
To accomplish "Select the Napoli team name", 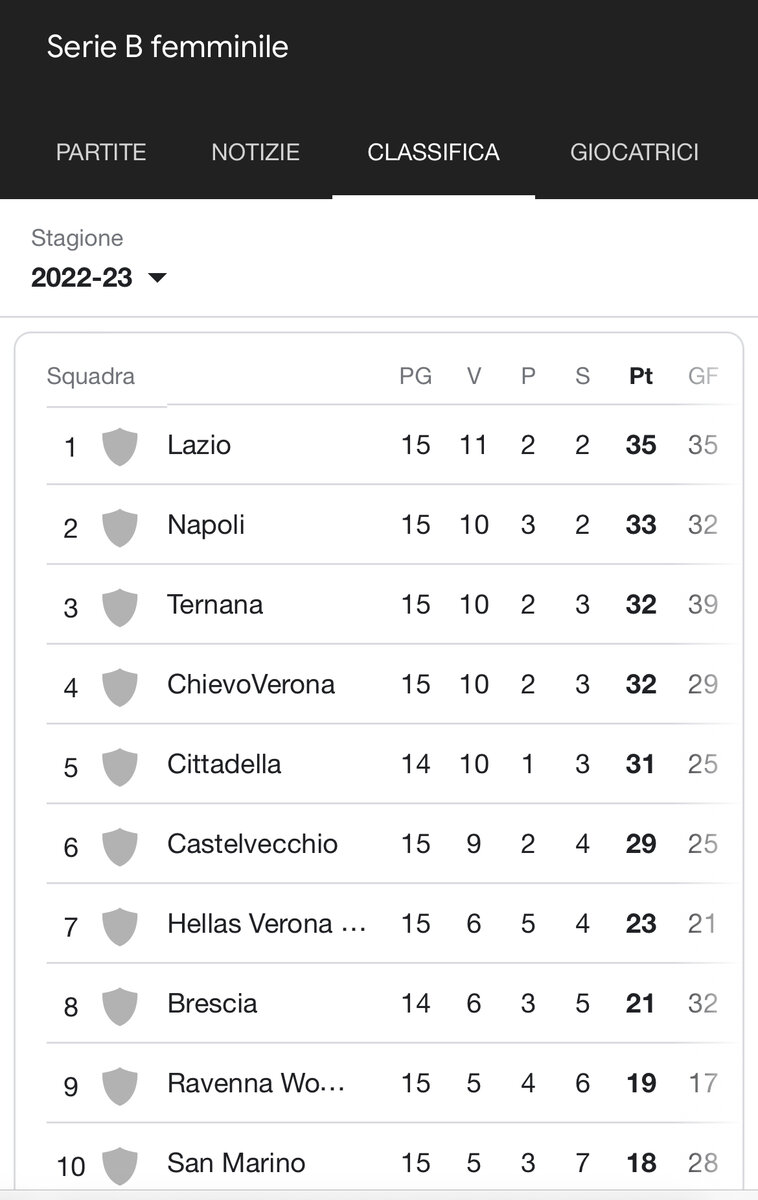I will pyautogui.click(x=206, y=526).
